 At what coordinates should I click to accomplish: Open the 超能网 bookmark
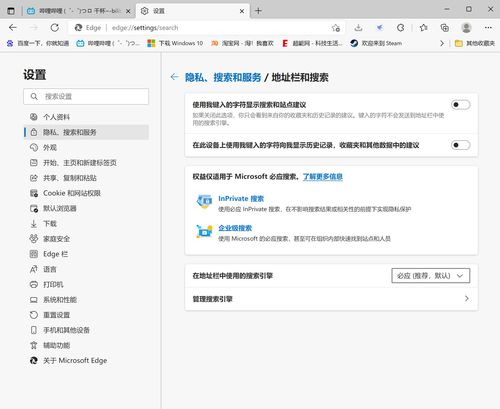pyautogui.click(x=312, y=43)
